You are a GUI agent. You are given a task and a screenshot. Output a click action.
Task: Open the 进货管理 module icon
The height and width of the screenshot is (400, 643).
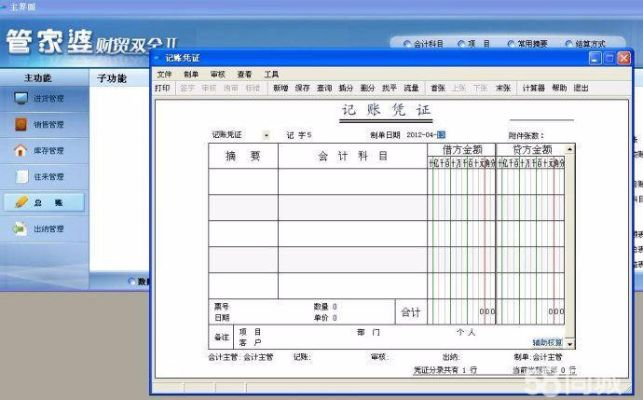[21, 98]
